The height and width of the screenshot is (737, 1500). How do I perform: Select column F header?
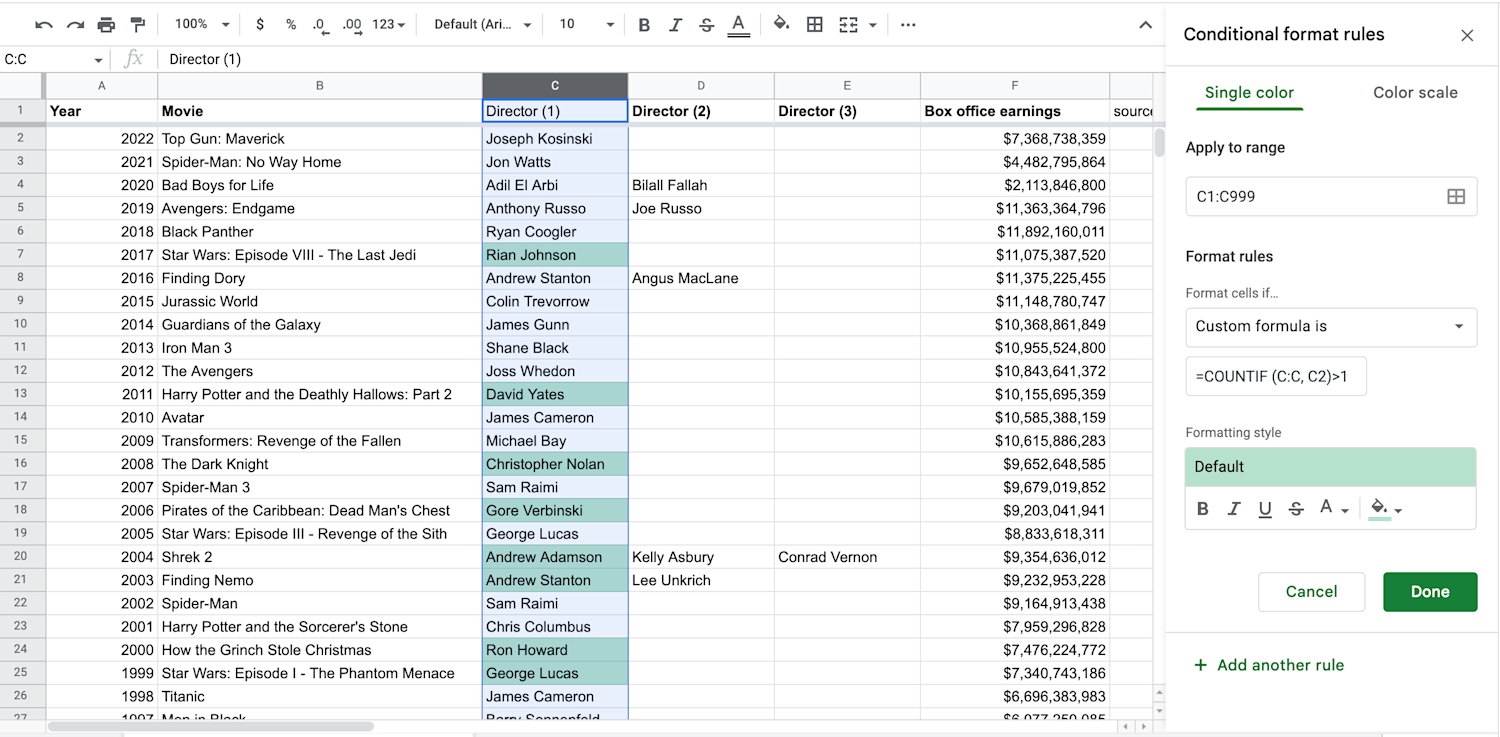[1015, 86]
